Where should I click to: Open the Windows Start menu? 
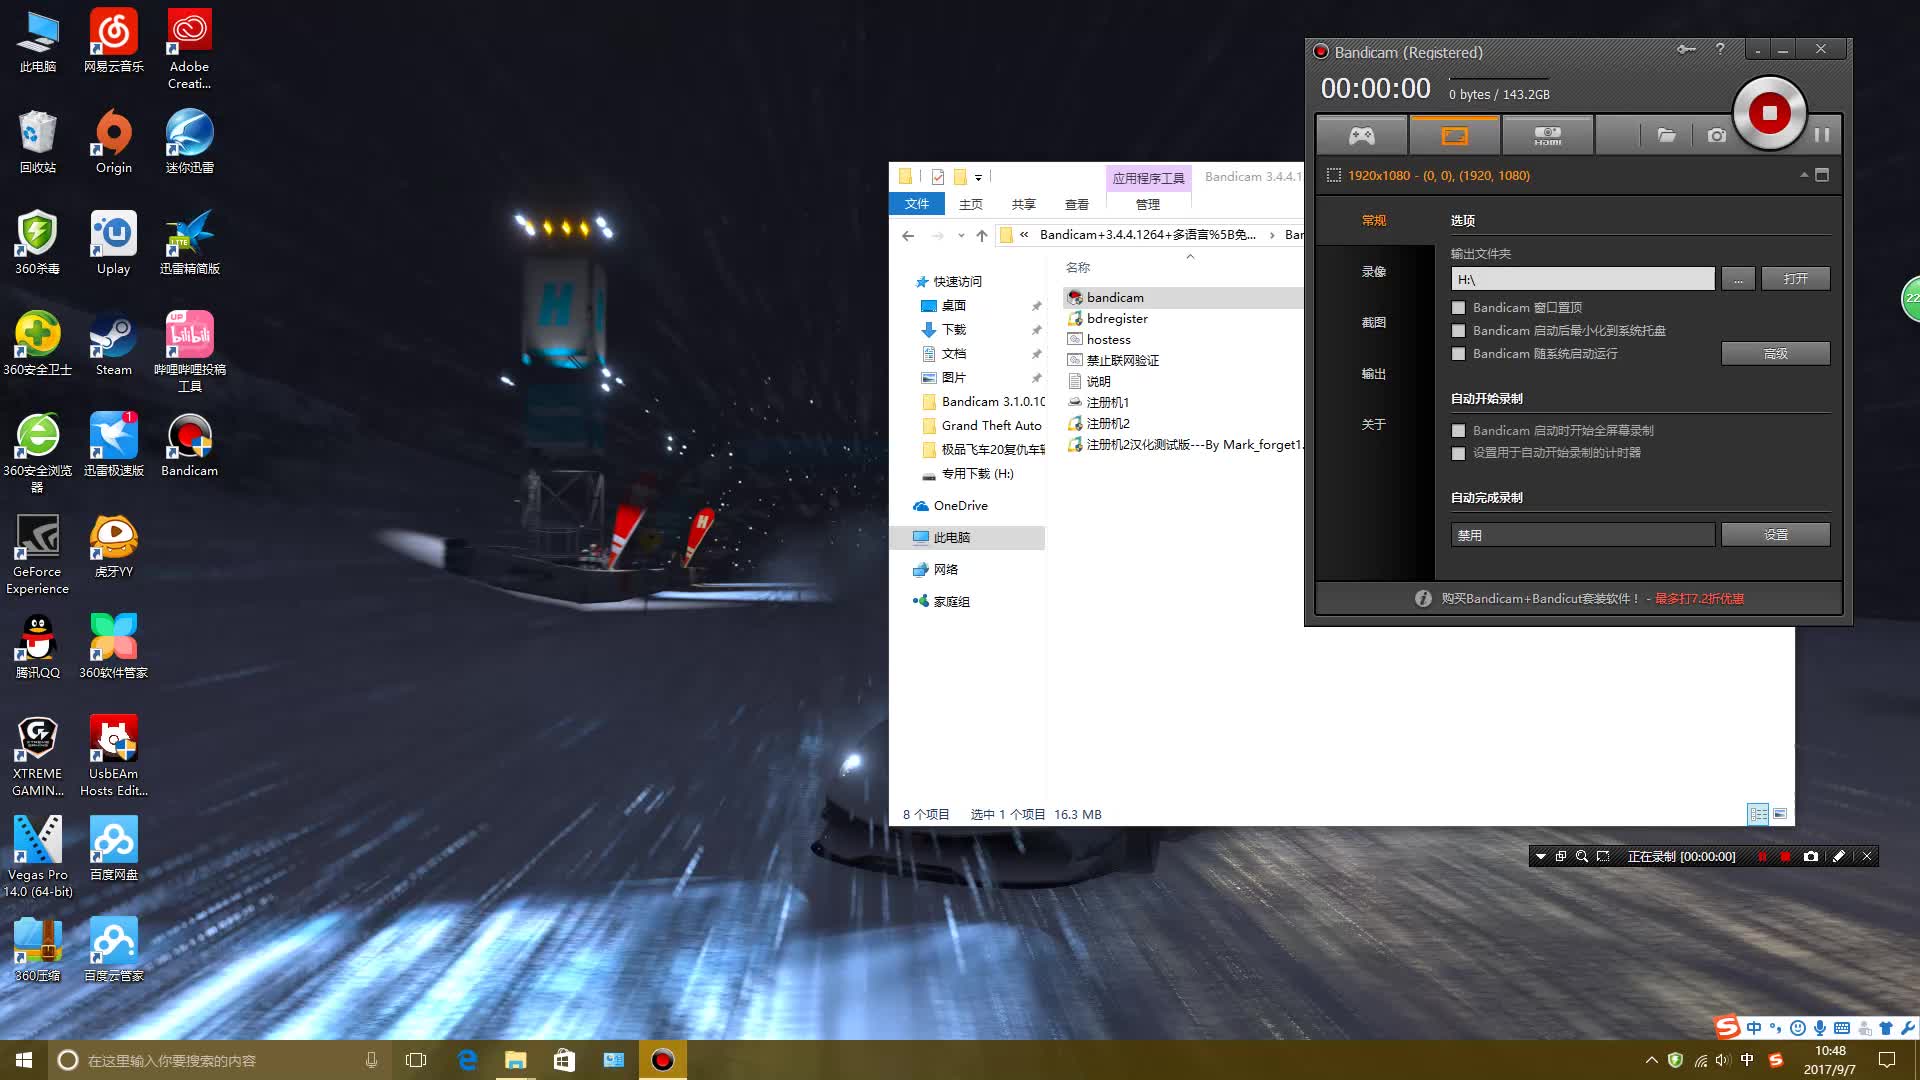pos(24,1060)
